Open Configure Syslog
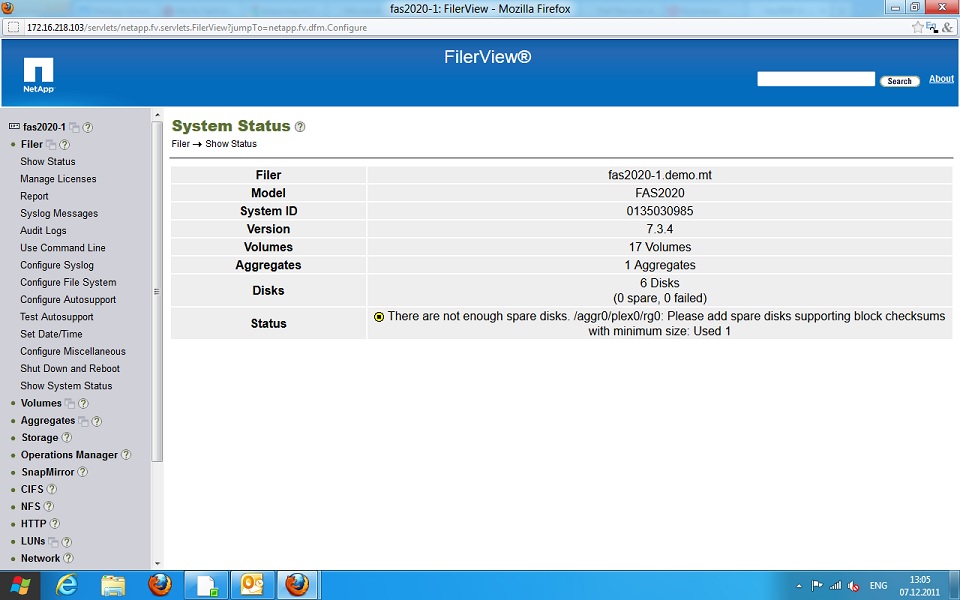 tap(57, 265)
